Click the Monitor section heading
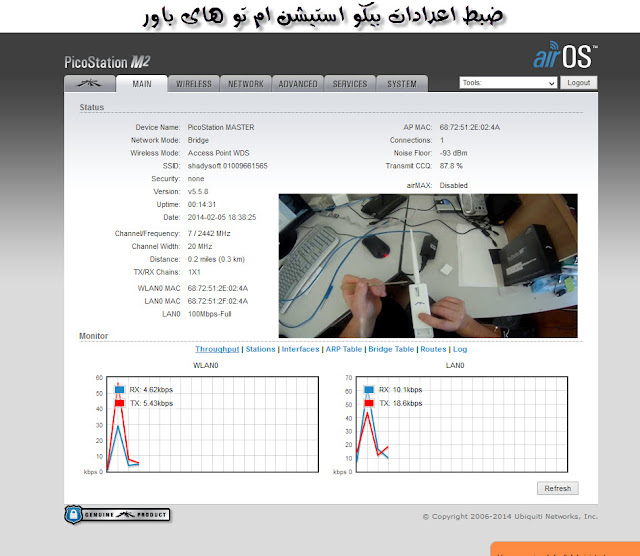Image resolution: width=640 pixels, height=556 pixels. (x=93, y=336)
